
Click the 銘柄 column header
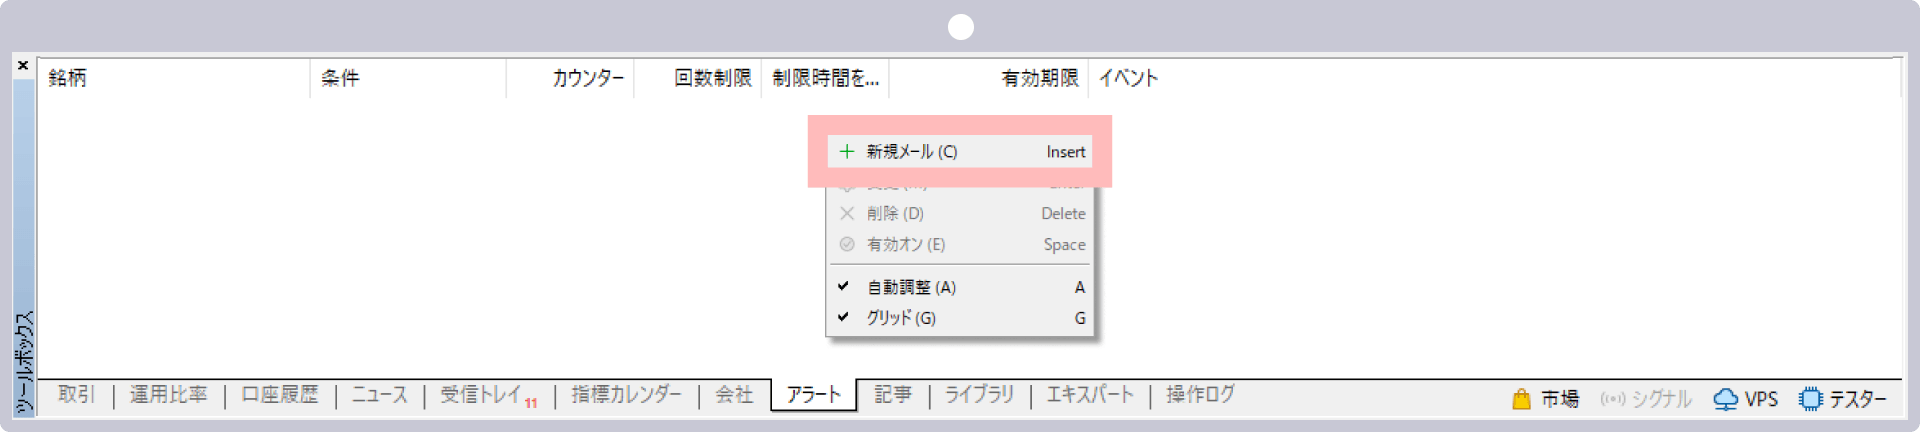[68, 78]
